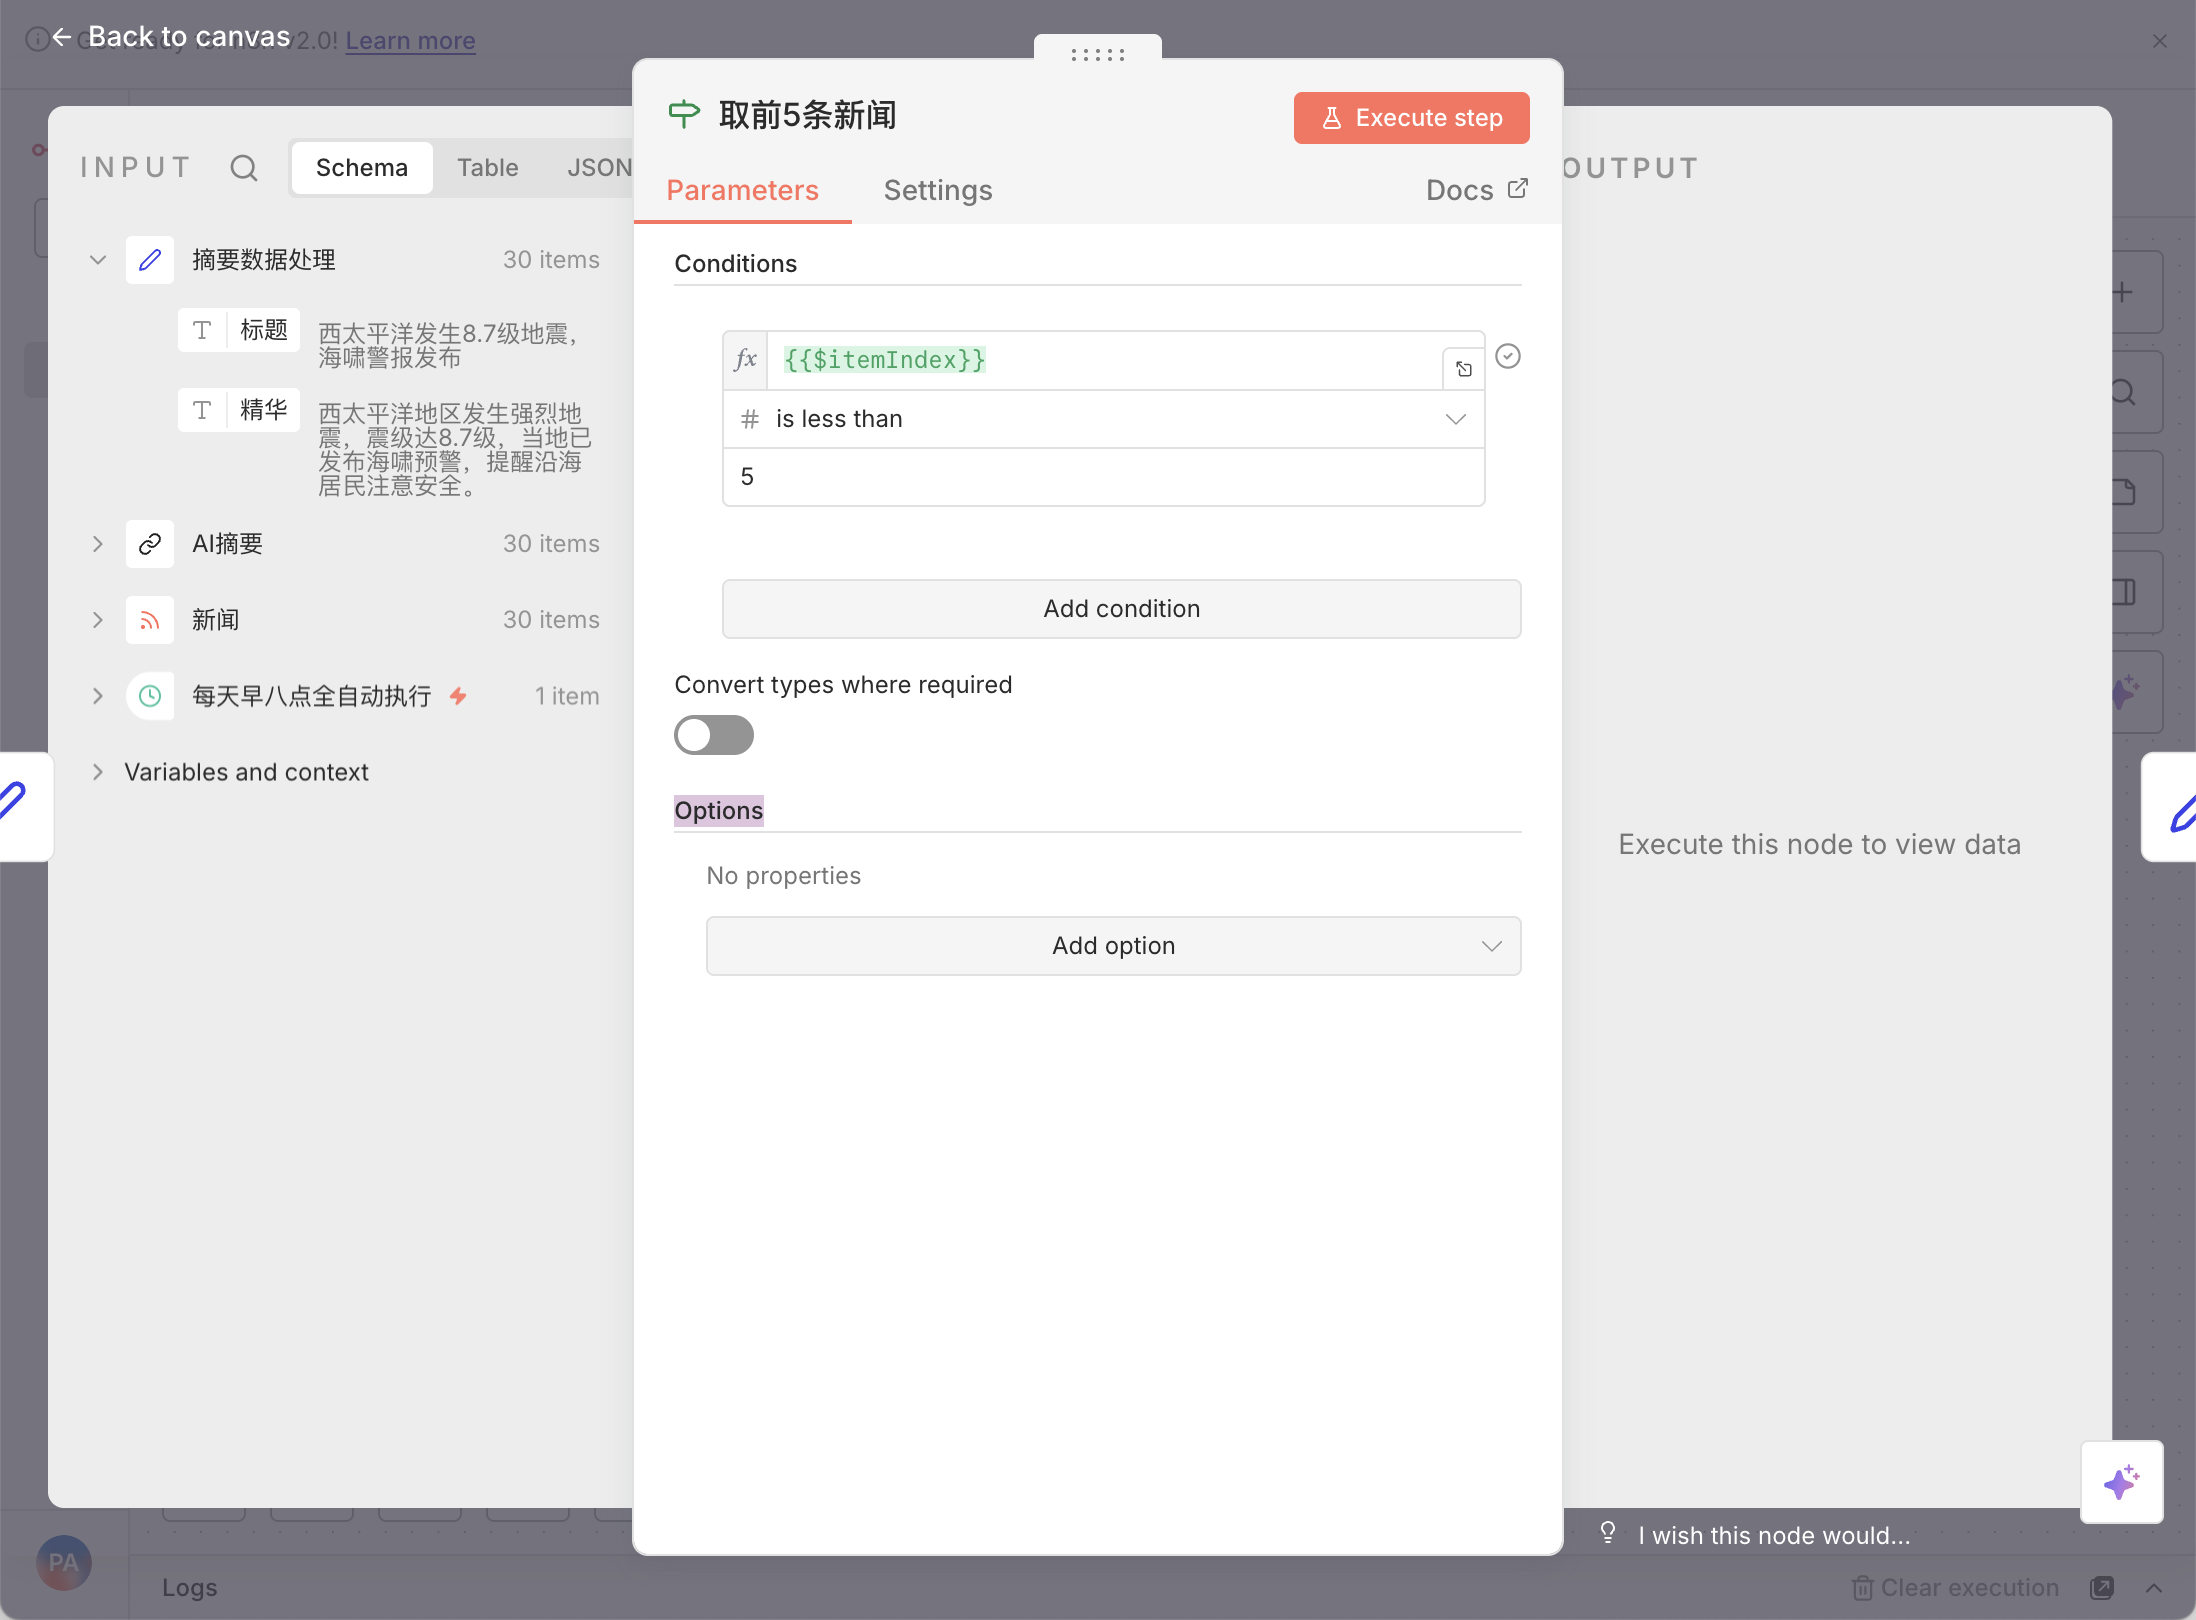2196x1620 pixels.
Task: Open the Add option dropdown
Action: coord(1113,946)
